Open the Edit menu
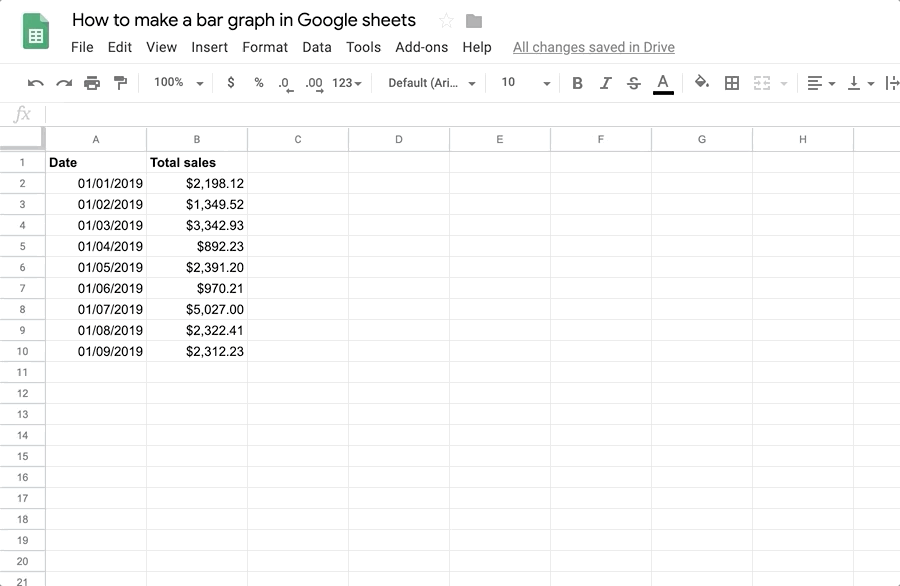The image size is (900, 586). tap(119, 47)
